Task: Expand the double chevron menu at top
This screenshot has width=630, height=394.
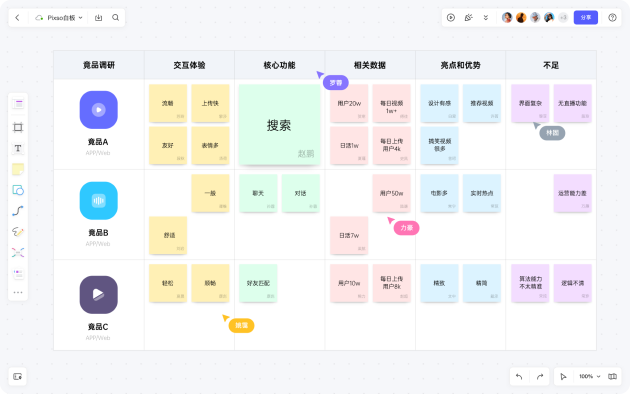Action: [x=486, y=18]
